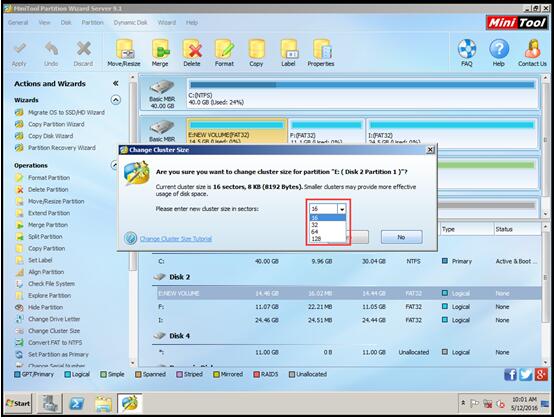Select I:(FAT32) partition block in disk map

click(x=452, y=131)
